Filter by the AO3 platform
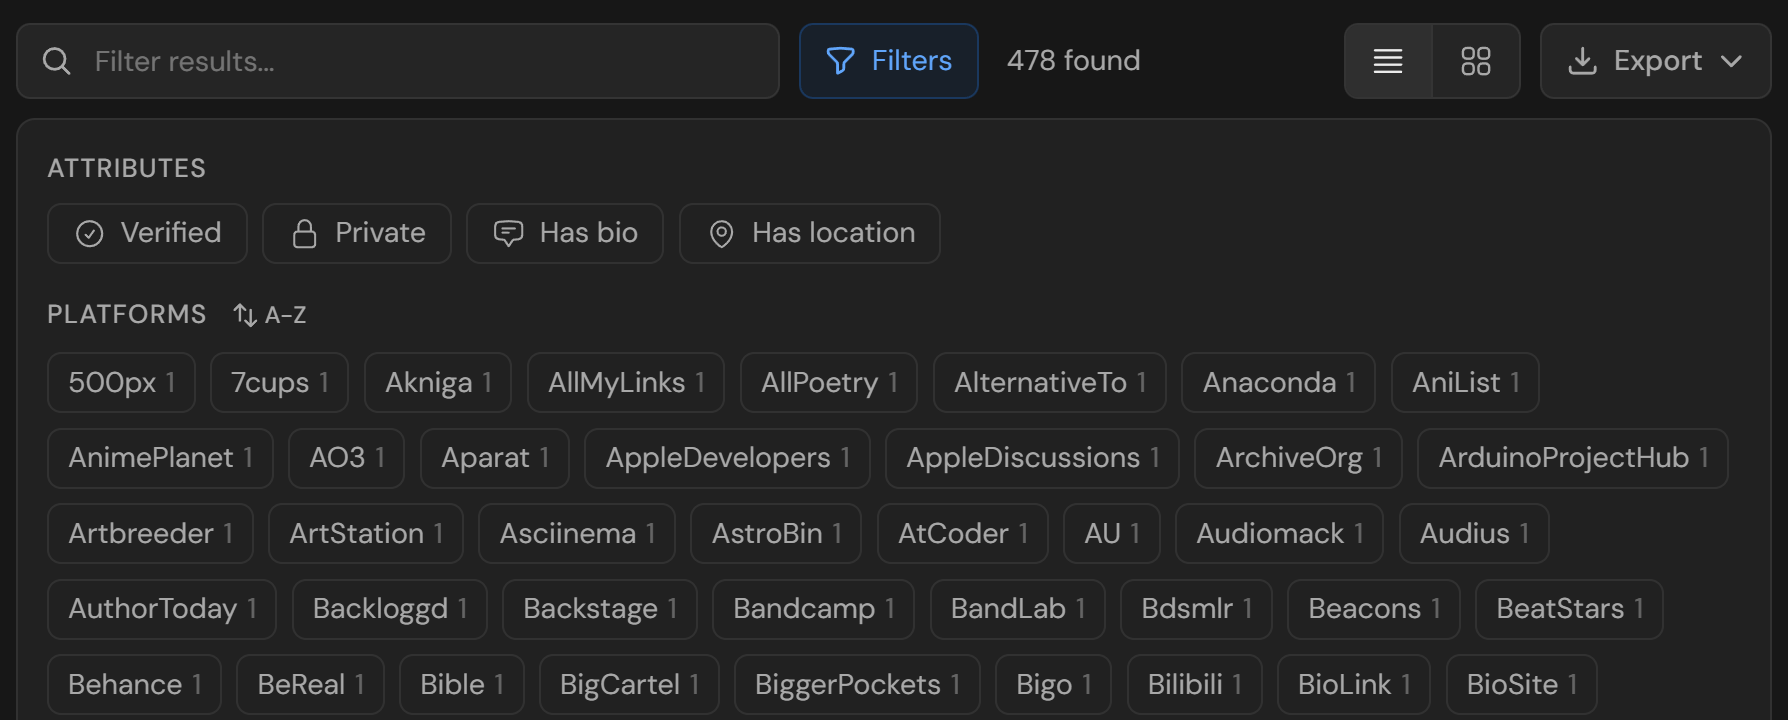1788x720 pixels. click(x=347, y=458)
